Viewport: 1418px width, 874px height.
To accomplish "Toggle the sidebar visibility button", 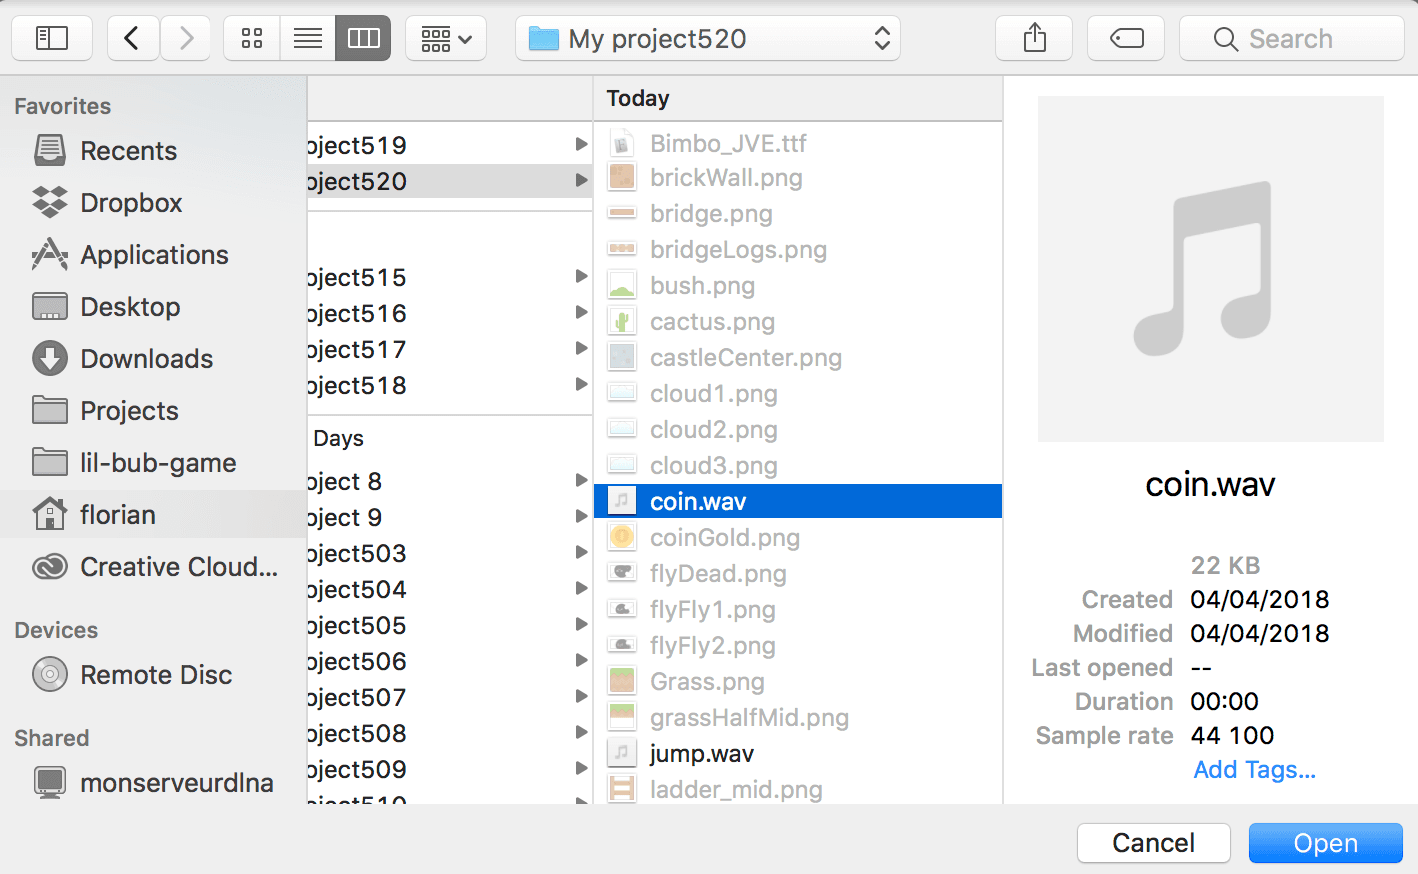I will click(52, 39).
